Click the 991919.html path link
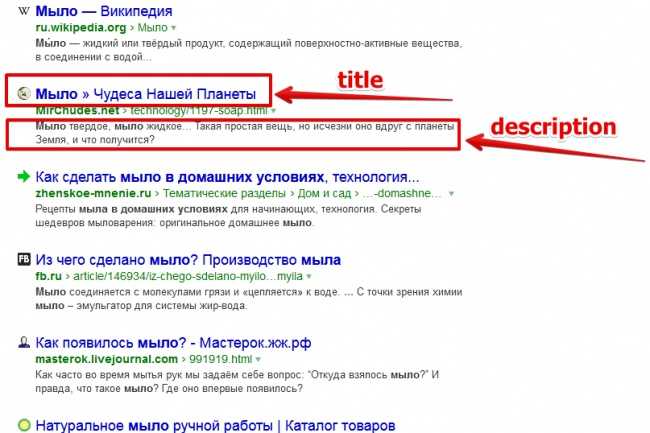650x433 pixels. click(x=220, y=359)
